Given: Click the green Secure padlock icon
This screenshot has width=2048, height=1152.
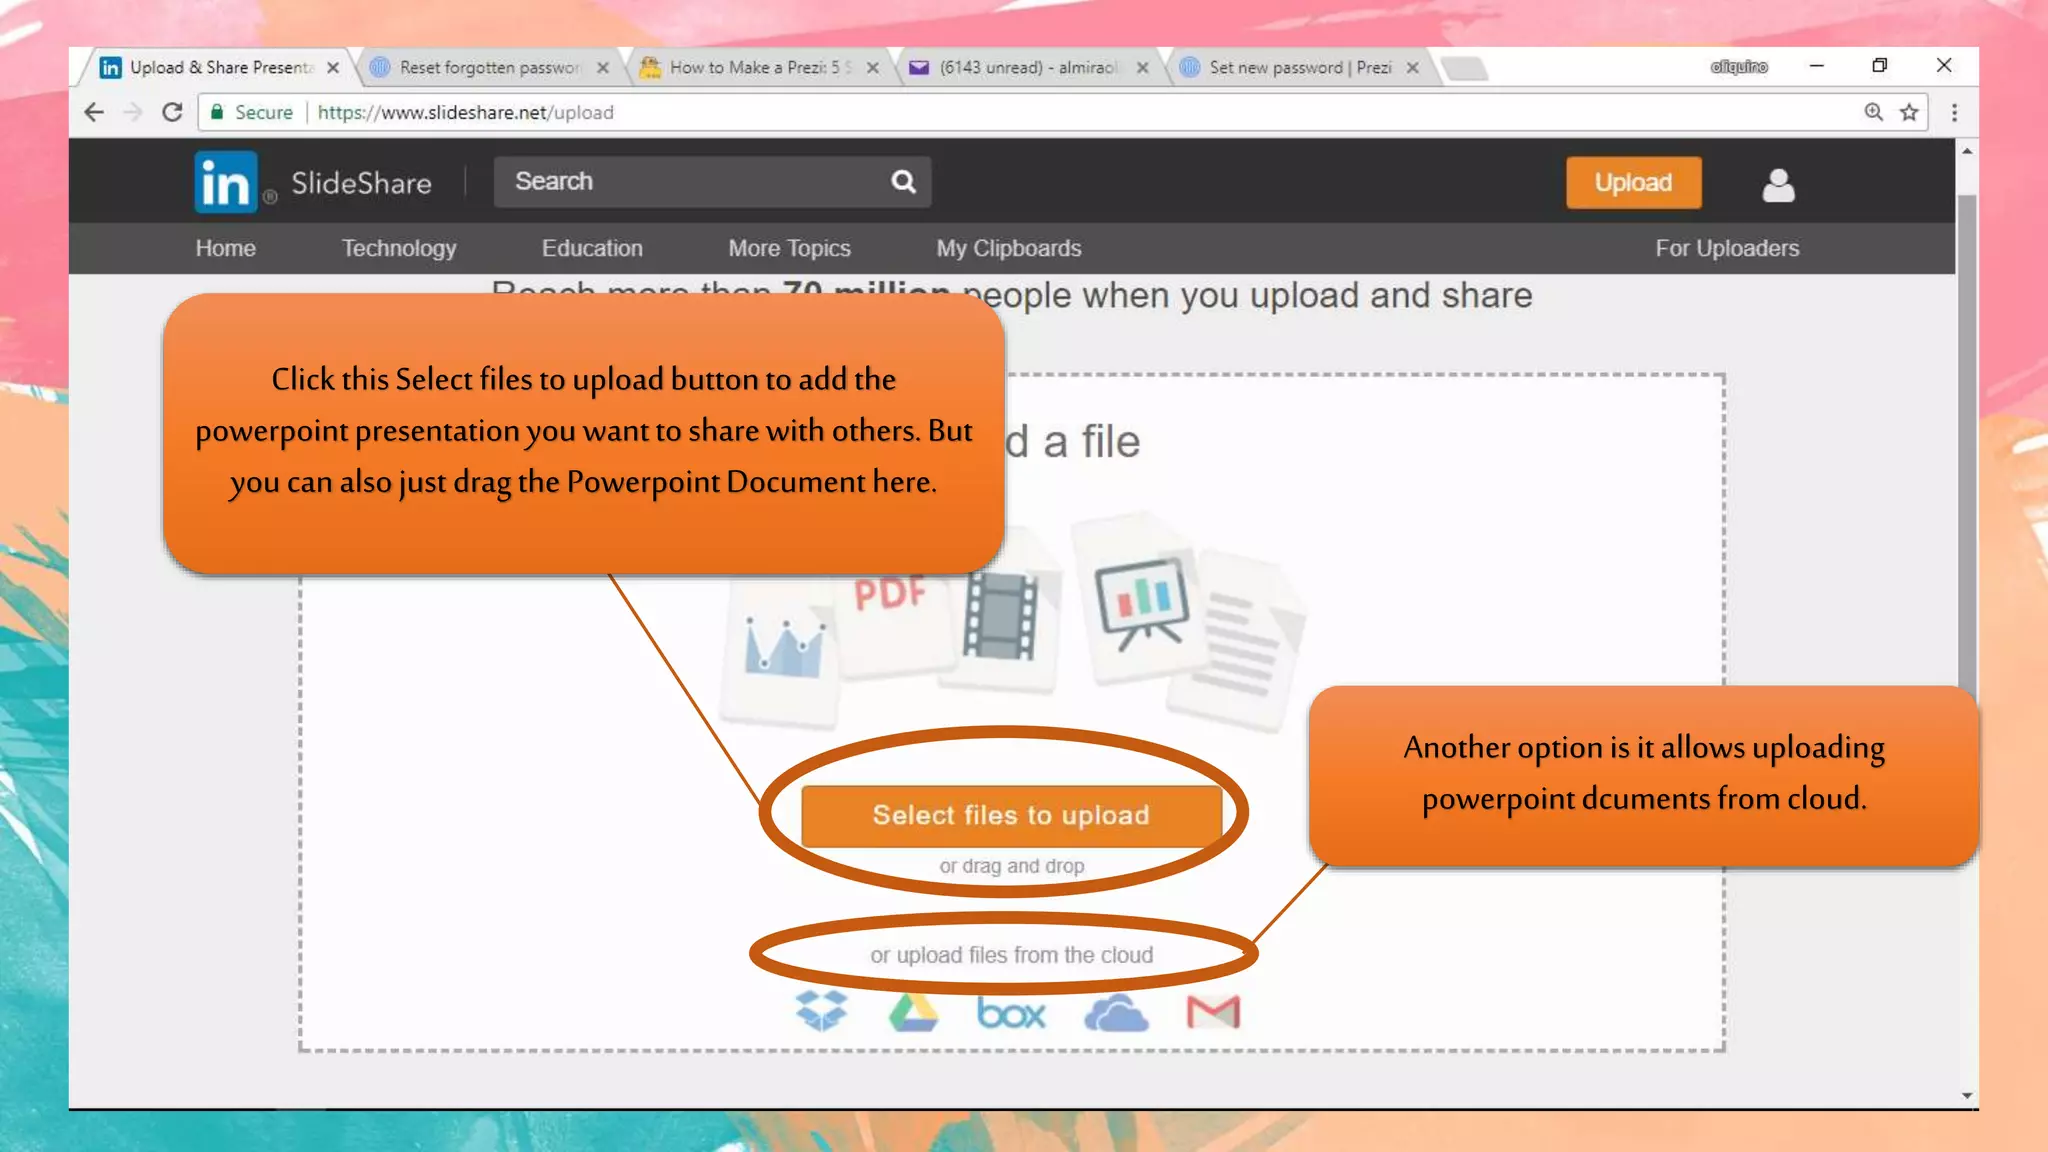Looking at the screenshot, I should click(217, 112).
